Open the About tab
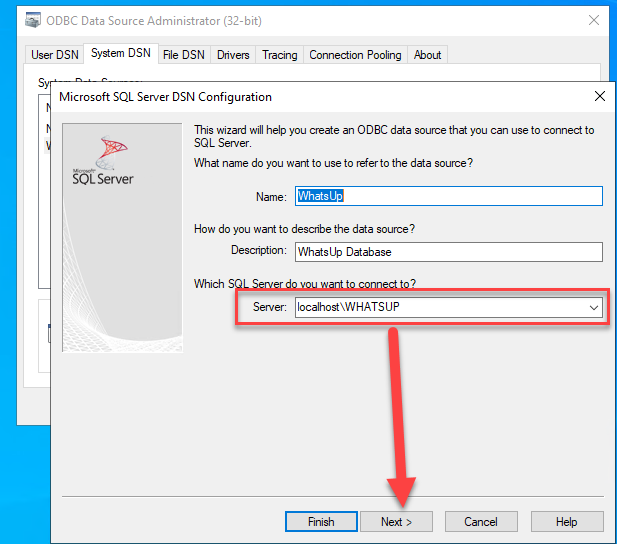The width and height of the screenshot is (617, 544). click(x=427, y=55)
